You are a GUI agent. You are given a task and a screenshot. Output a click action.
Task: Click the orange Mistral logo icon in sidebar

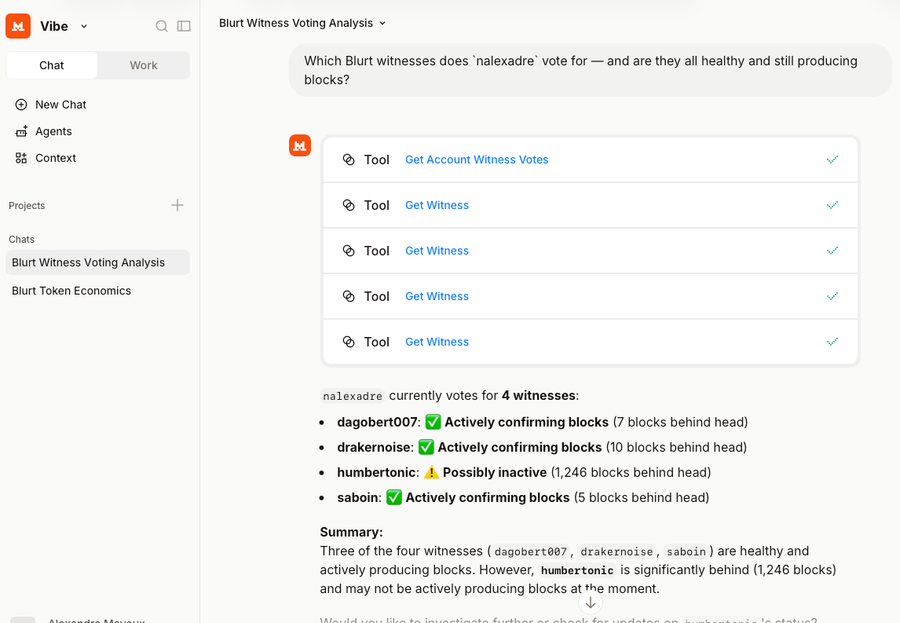point(18,26)
